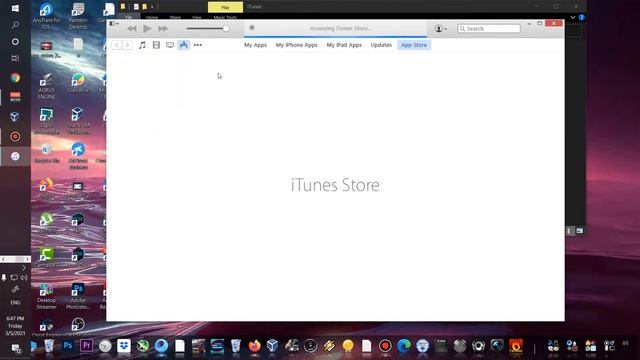Open Premiere Pro icon in the bottom dock

pos(86,346)
